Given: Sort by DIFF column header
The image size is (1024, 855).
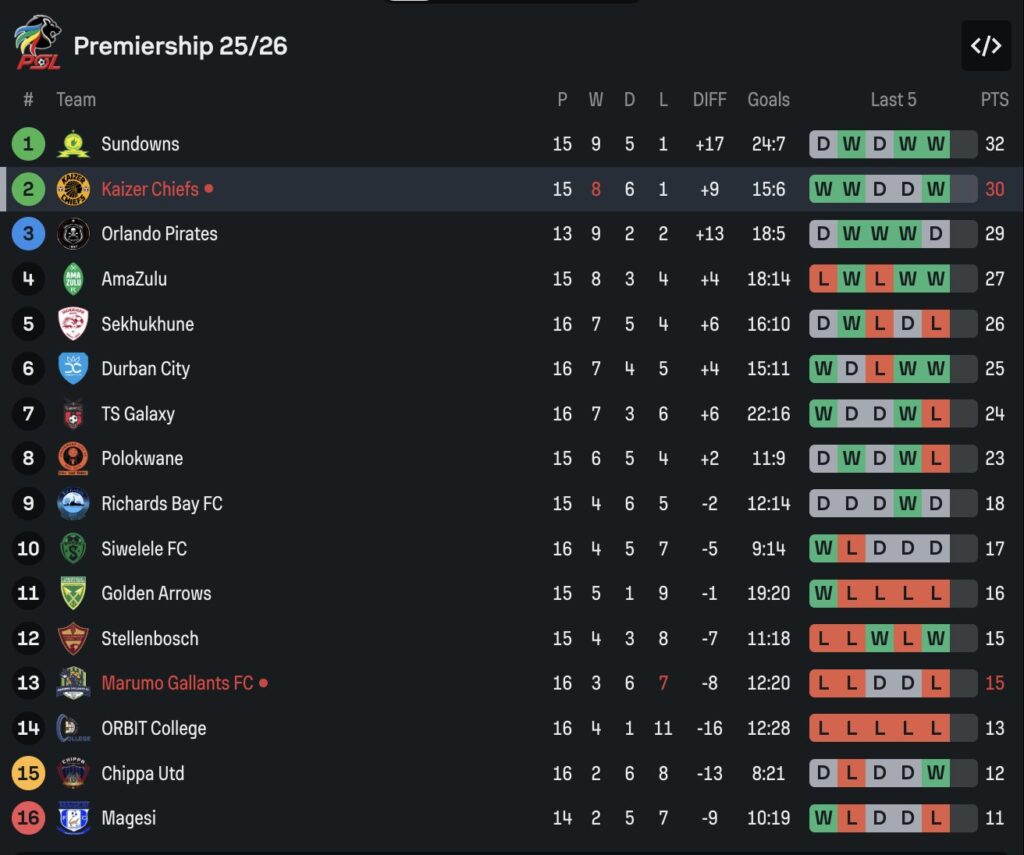Looking at the screenshot, I should [709, 100].
